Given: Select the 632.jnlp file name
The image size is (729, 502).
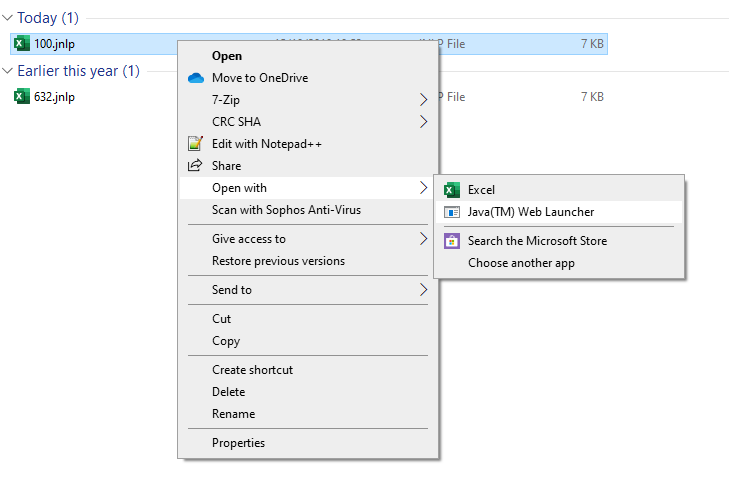Looking at the screenshot, I should click(x=54, y=97).
